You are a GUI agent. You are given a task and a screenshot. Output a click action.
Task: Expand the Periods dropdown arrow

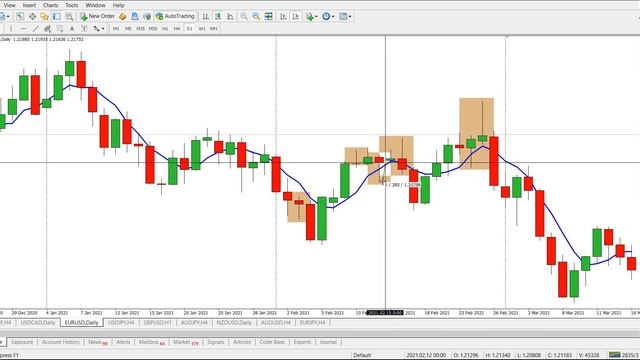(x=333, y=16)
